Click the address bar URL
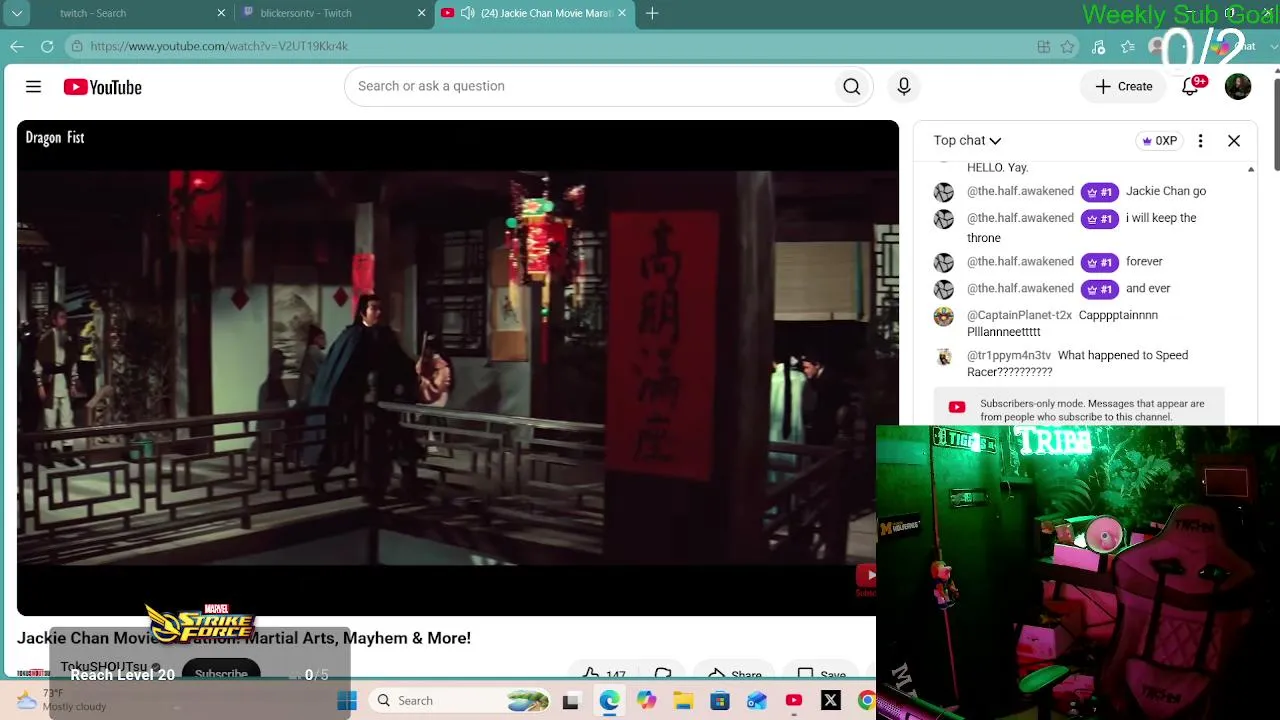1280x720 pixels. coord(219,46)
